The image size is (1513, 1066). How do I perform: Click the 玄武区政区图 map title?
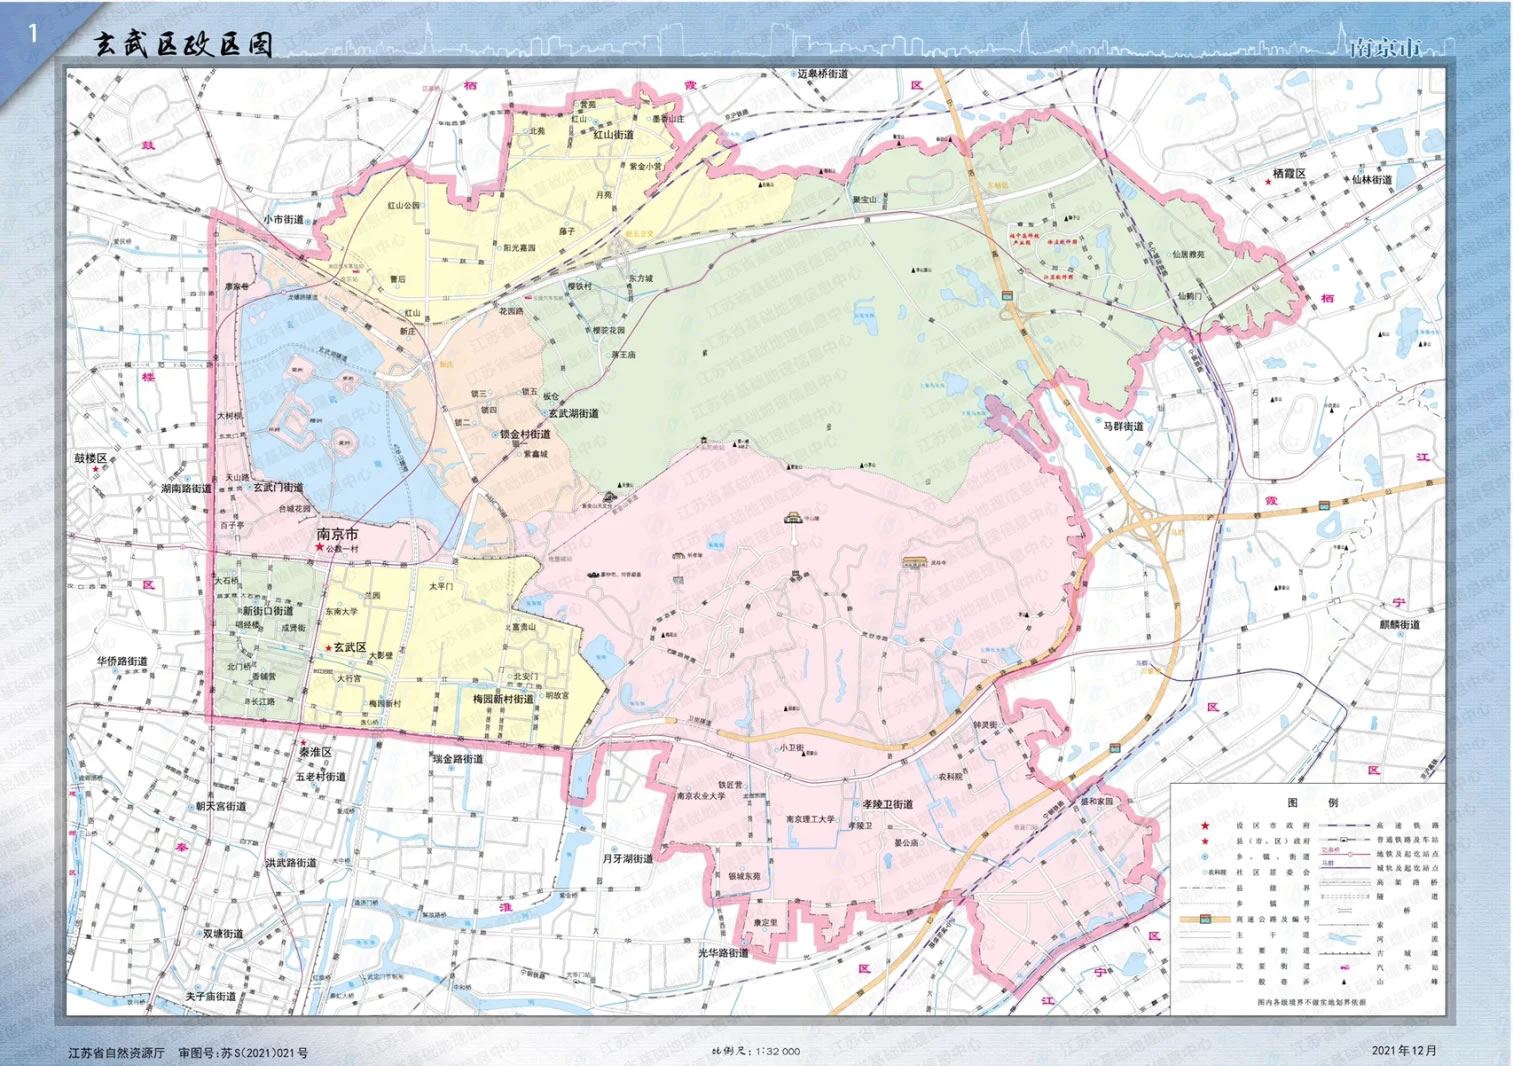click(182, 44)
